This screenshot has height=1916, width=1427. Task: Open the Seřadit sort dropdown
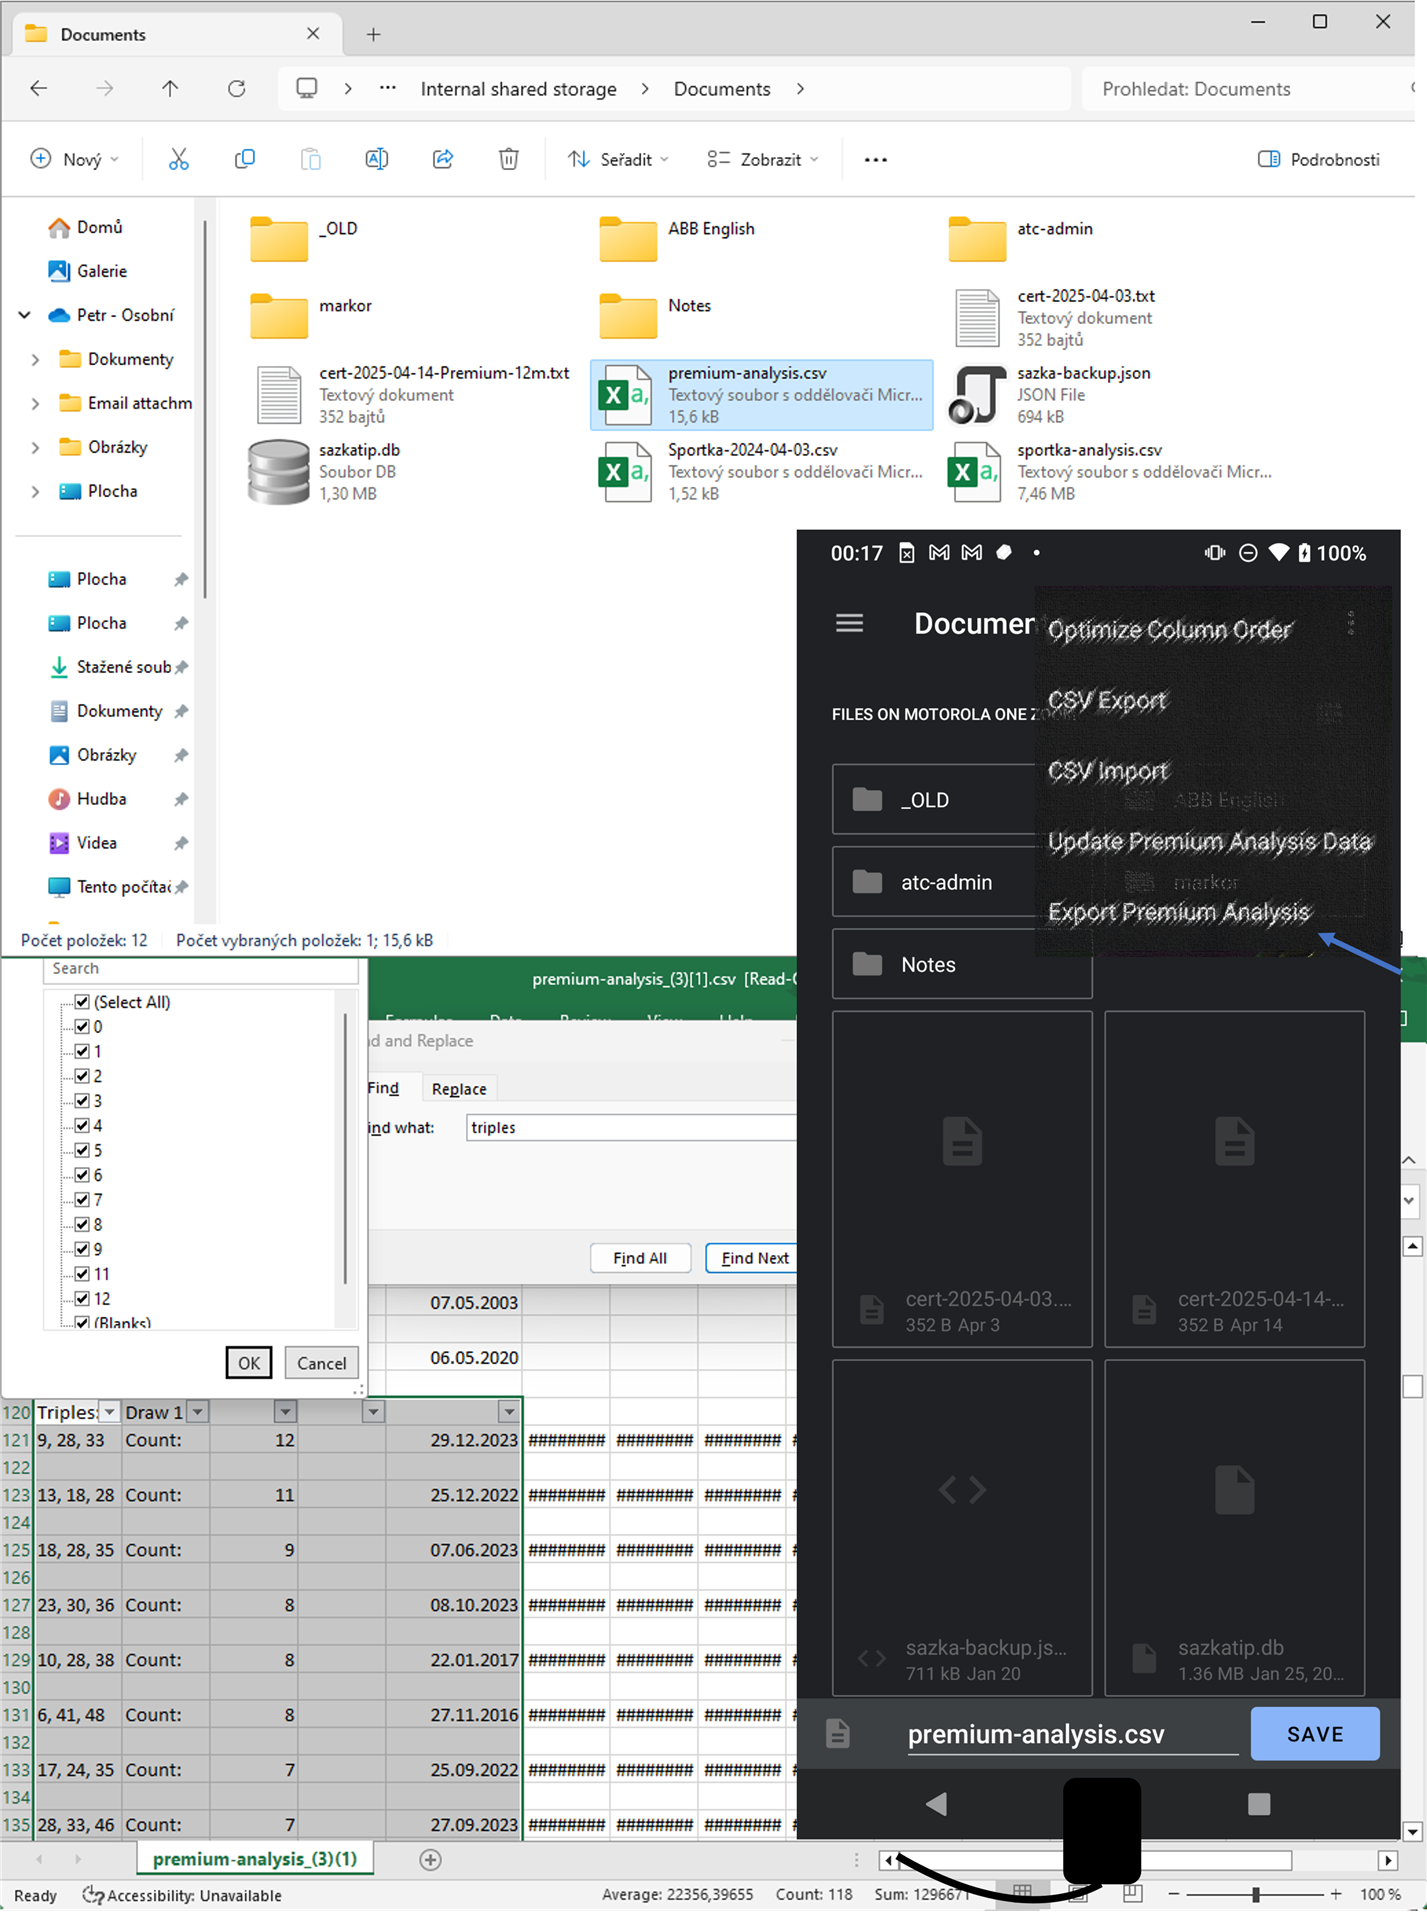point(618,159)
